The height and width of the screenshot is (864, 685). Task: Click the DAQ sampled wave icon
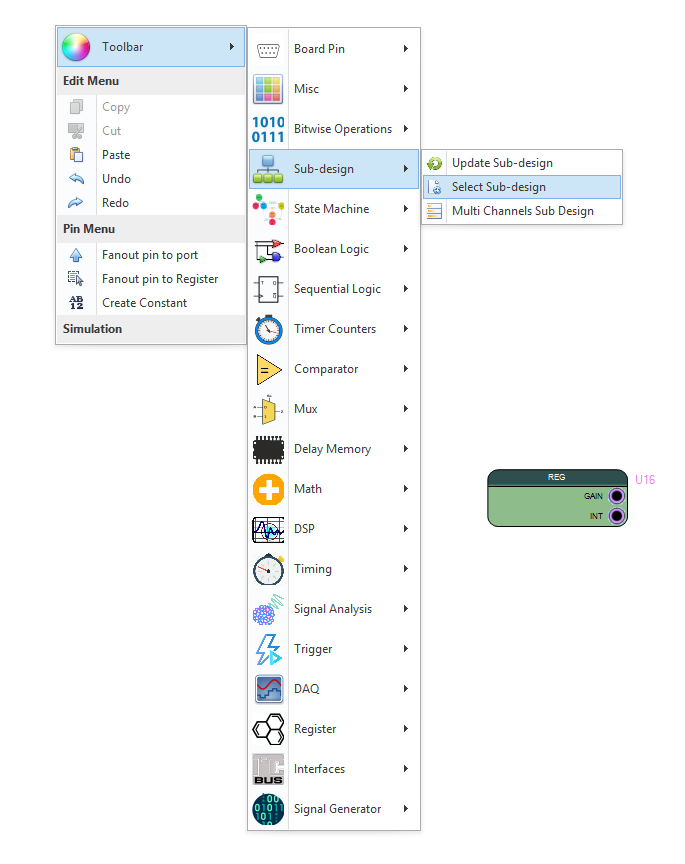269,689
